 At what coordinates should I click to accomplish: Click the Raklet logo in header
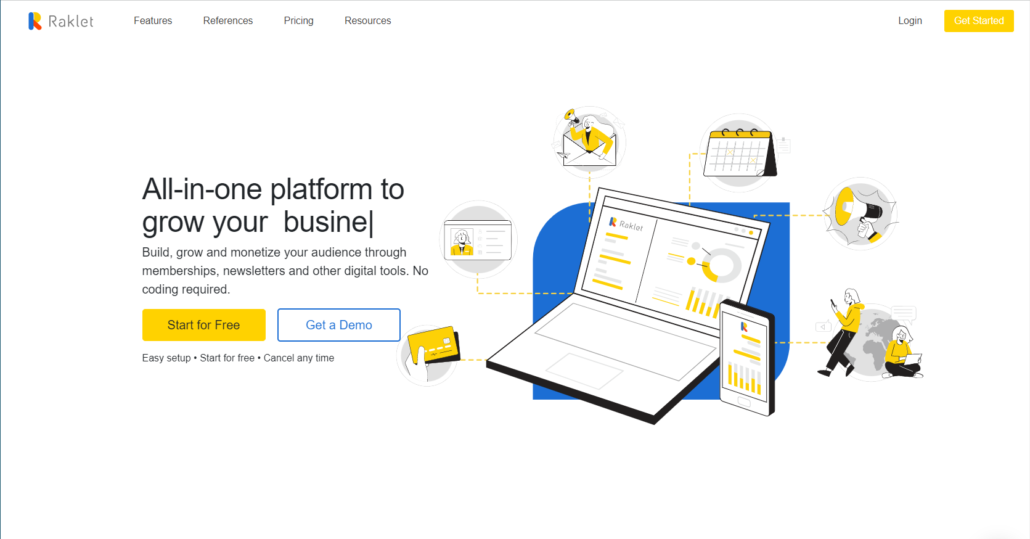(x=60, y=21)
